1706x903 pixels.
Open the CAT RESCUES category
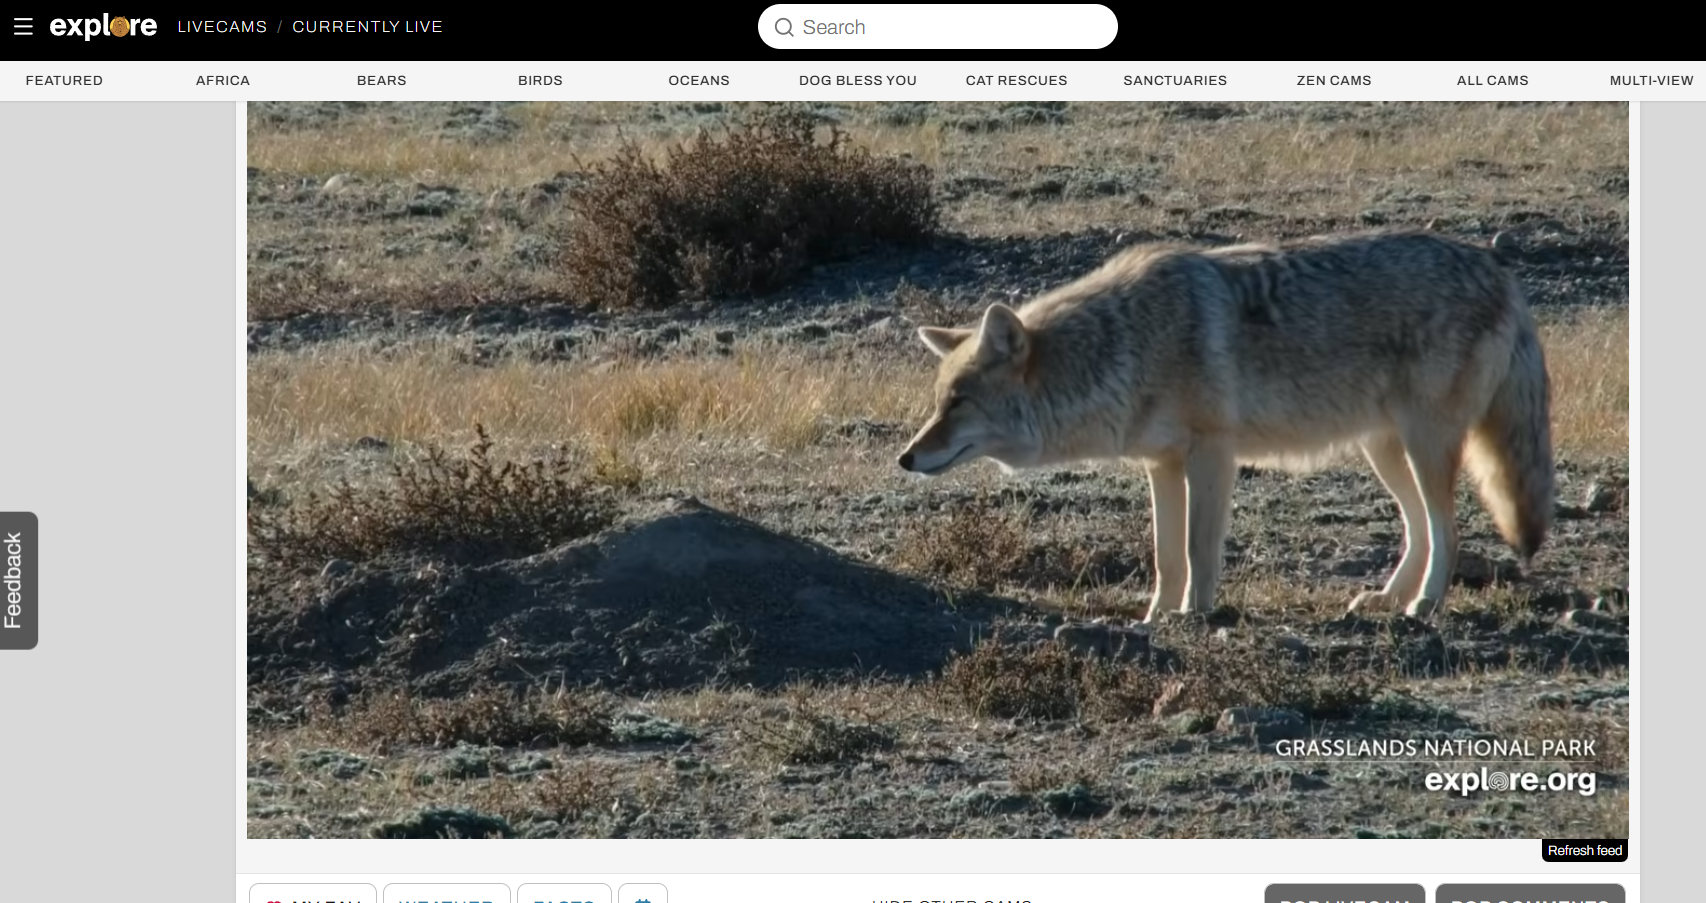1016,80
